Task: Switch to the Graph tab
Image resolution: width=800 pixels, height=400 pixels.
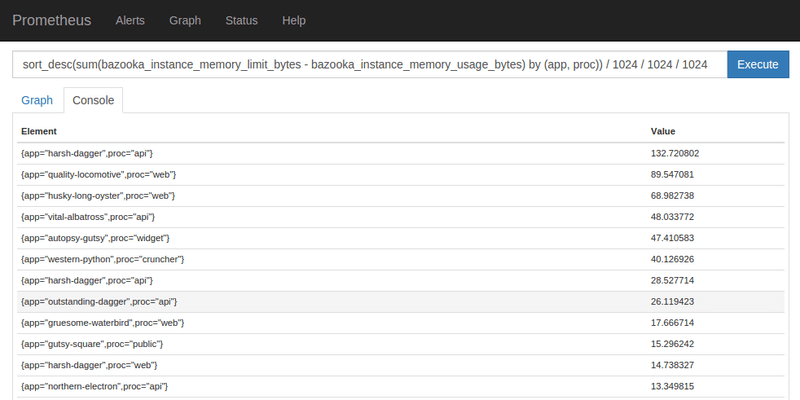Action: (37, 100)
